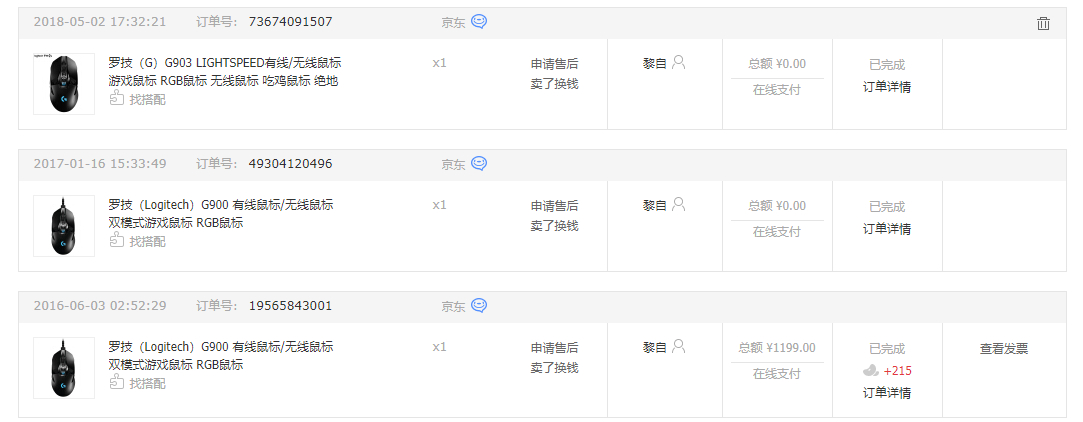The width and height of the screenshot is (1083, 422).
Task: Open G900 thumbnail in 2017-01-16 order
Action: [63, 225]
